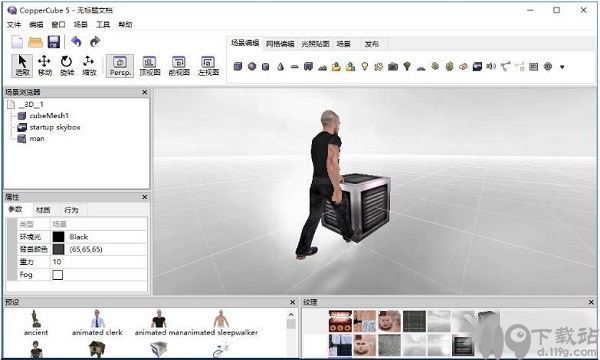
Task: Select the 场景编辑 tab
Action: 245,43
